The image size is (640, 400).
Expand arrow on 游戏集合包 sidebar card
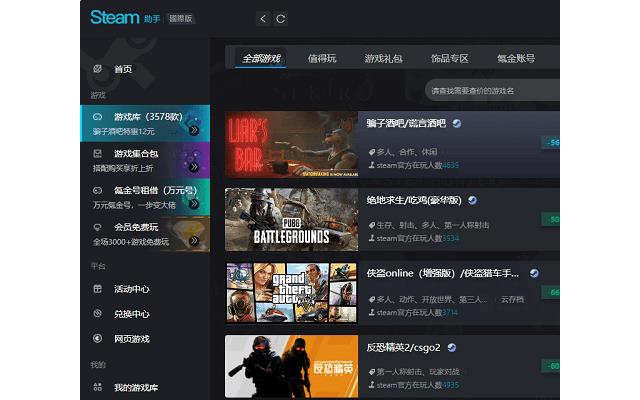(194, 167)
